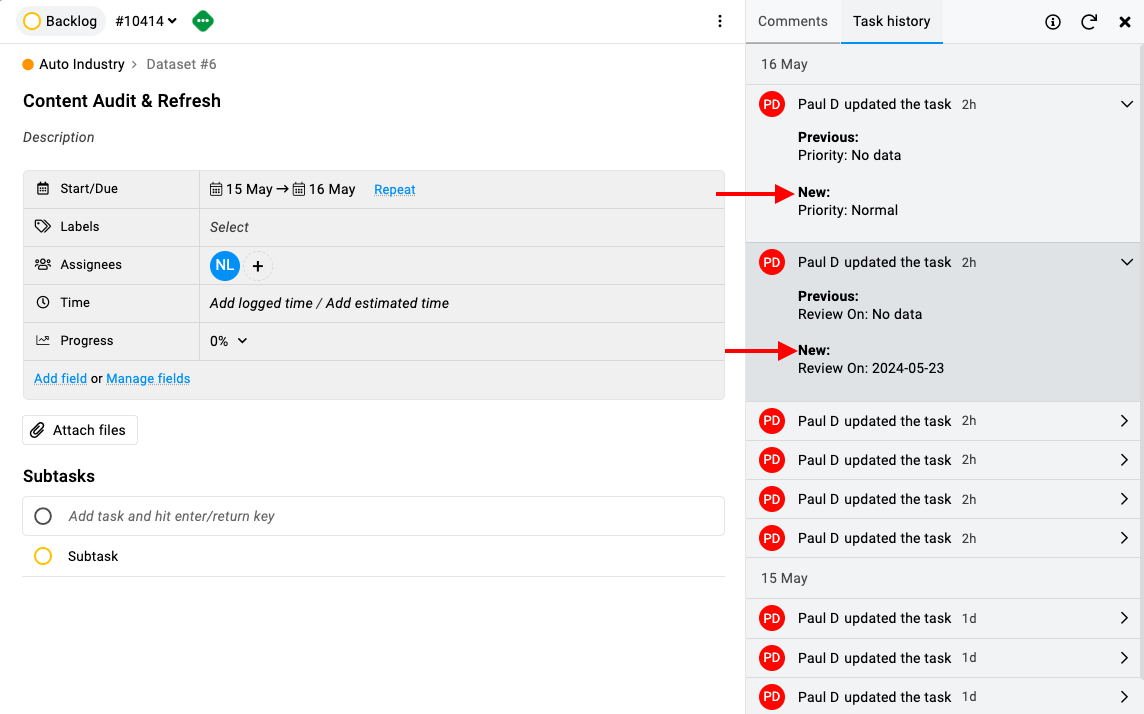Image resolution: width=1144 pixels, height=714 pixels.
Task: Click 'Priority: No data' history value
Action: click(849, 155)
